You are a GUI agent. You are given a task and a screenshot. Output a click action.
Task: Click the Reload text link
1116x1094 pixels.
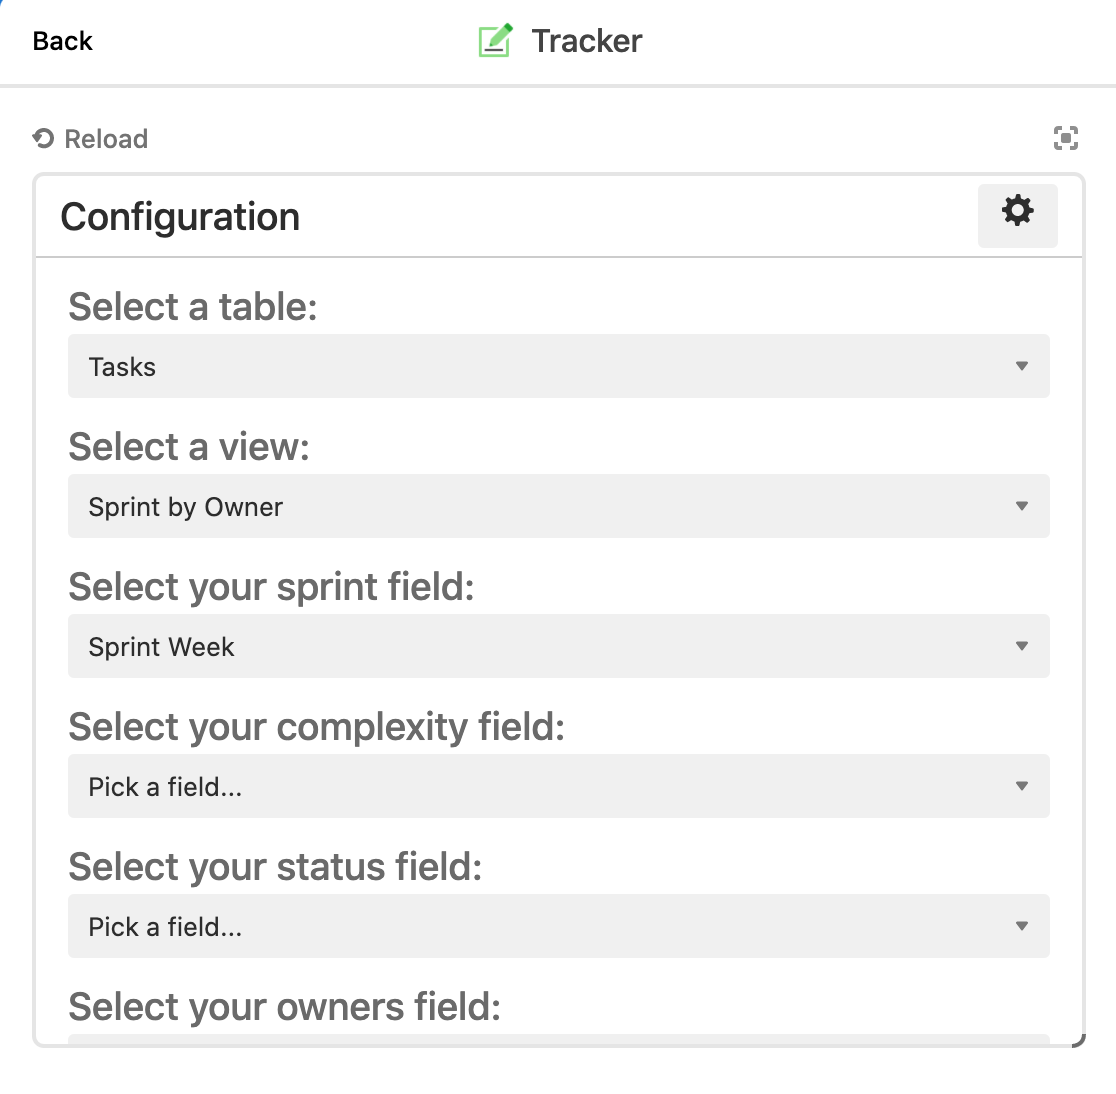click(106, 139)
